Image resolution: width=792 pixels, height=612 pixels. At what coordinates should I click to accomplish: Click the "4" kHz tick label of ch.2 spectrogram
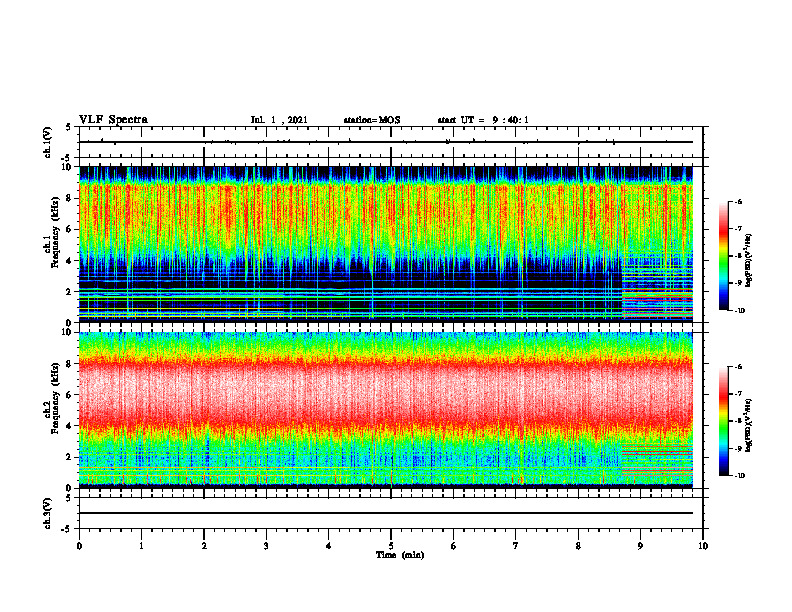(70, 426)
